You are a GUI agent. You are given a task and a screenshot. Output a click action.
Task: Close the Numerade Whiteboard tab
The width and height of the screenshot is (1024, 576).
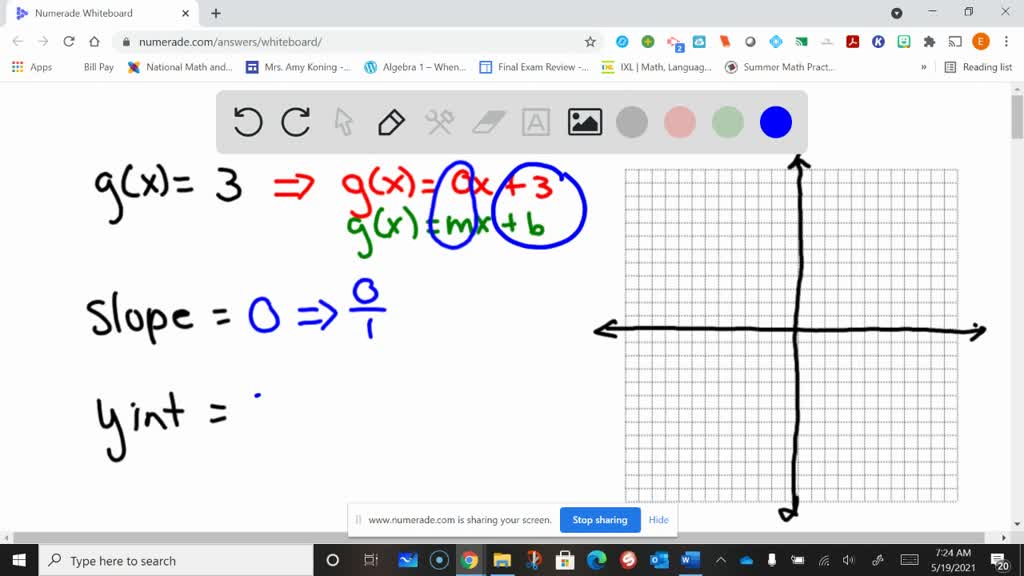click(185, 13)
